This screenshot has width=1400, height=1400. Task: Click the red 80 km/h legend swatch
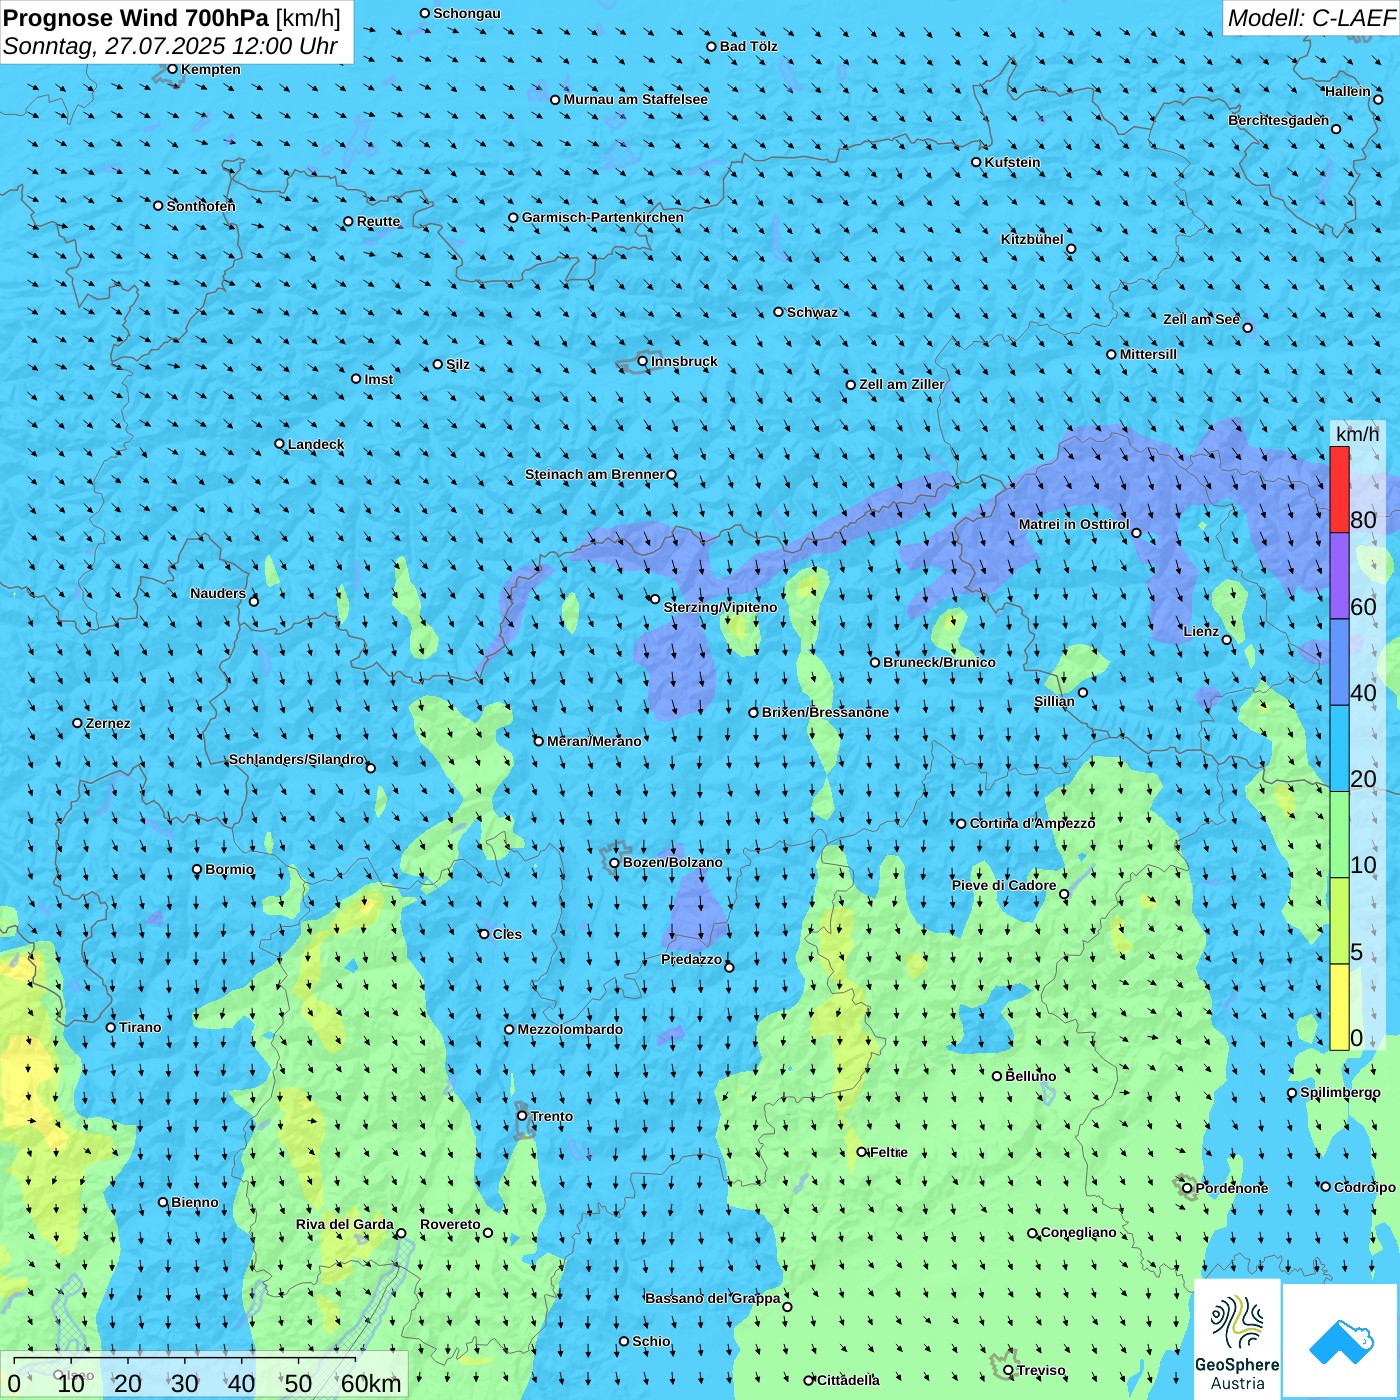(1339, 489)
